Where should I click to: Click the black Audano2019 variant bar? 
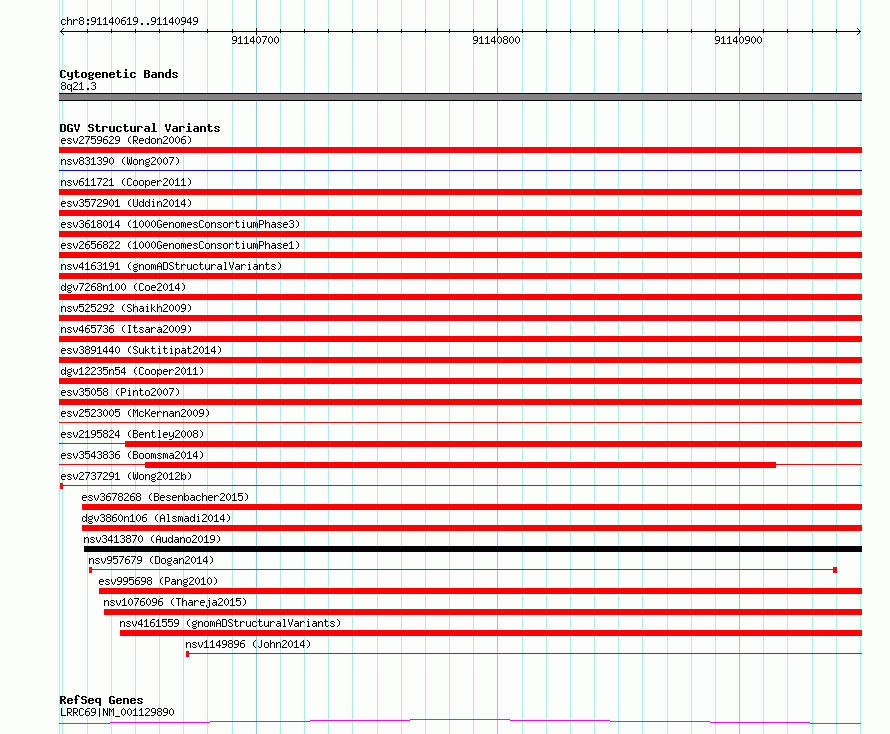click(x=473, y=549)
